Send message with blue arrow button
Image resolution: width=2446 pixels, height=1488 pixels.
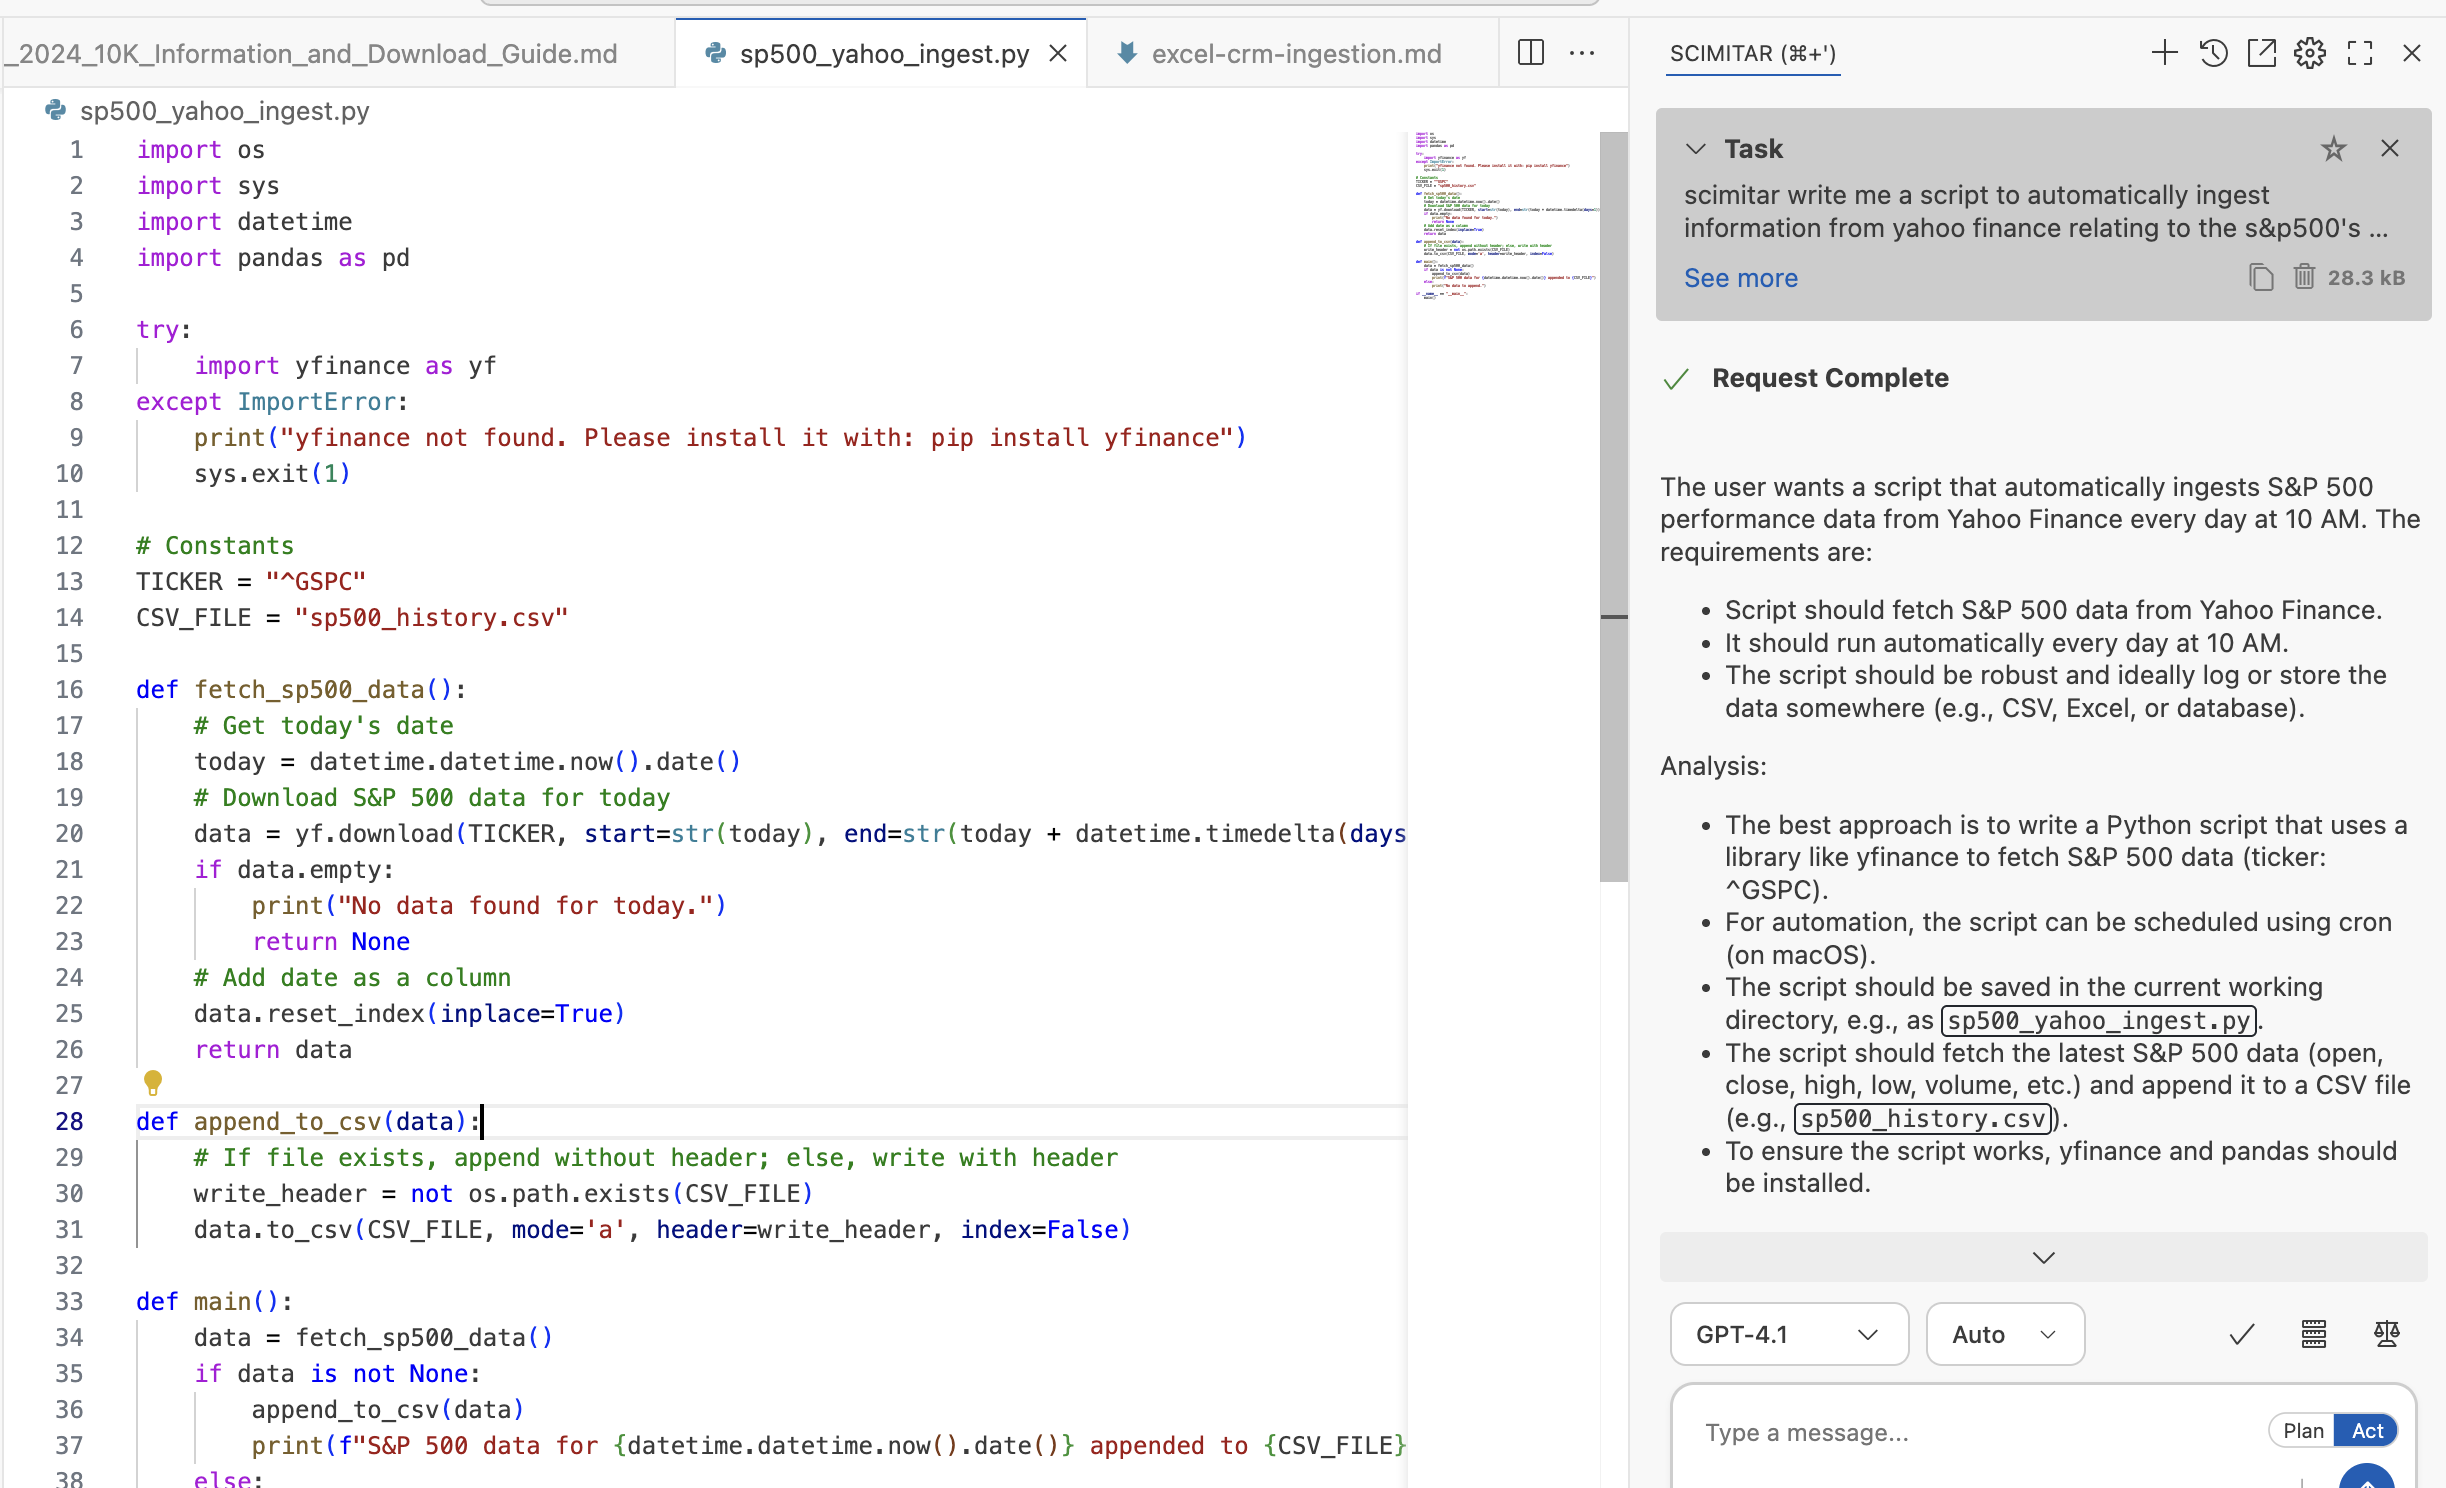2366,1477
